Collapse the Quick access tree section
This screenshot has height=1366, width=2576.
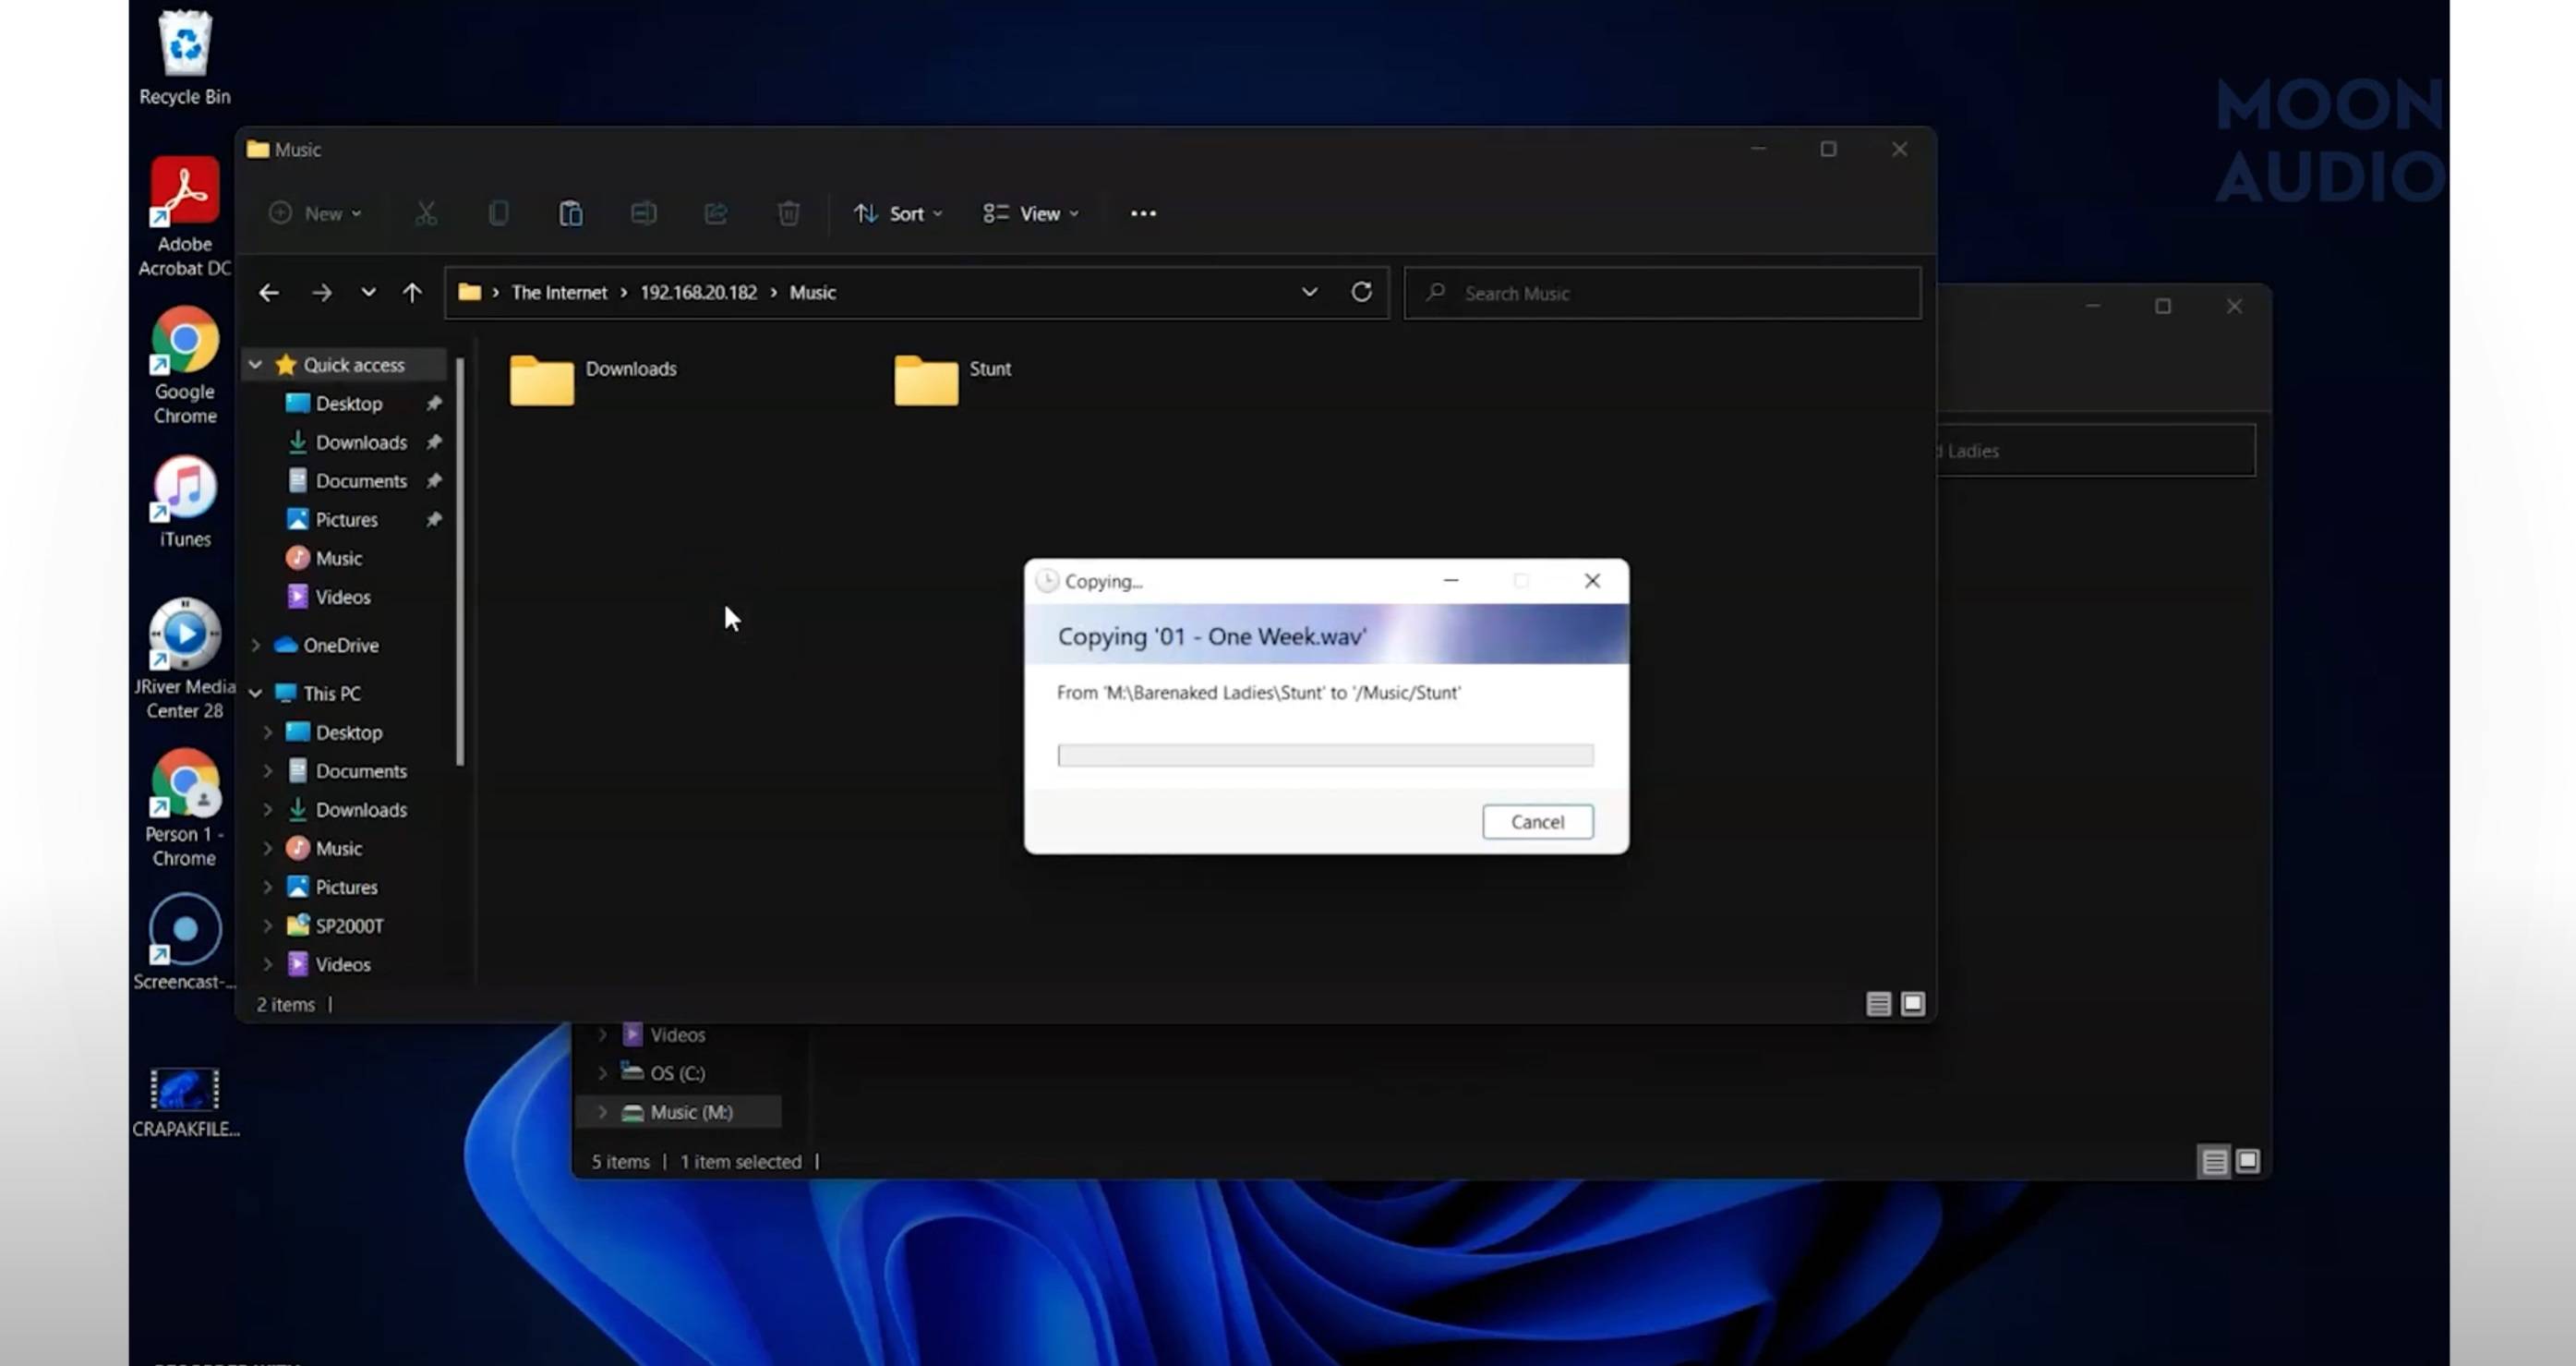tap(255, 365)
